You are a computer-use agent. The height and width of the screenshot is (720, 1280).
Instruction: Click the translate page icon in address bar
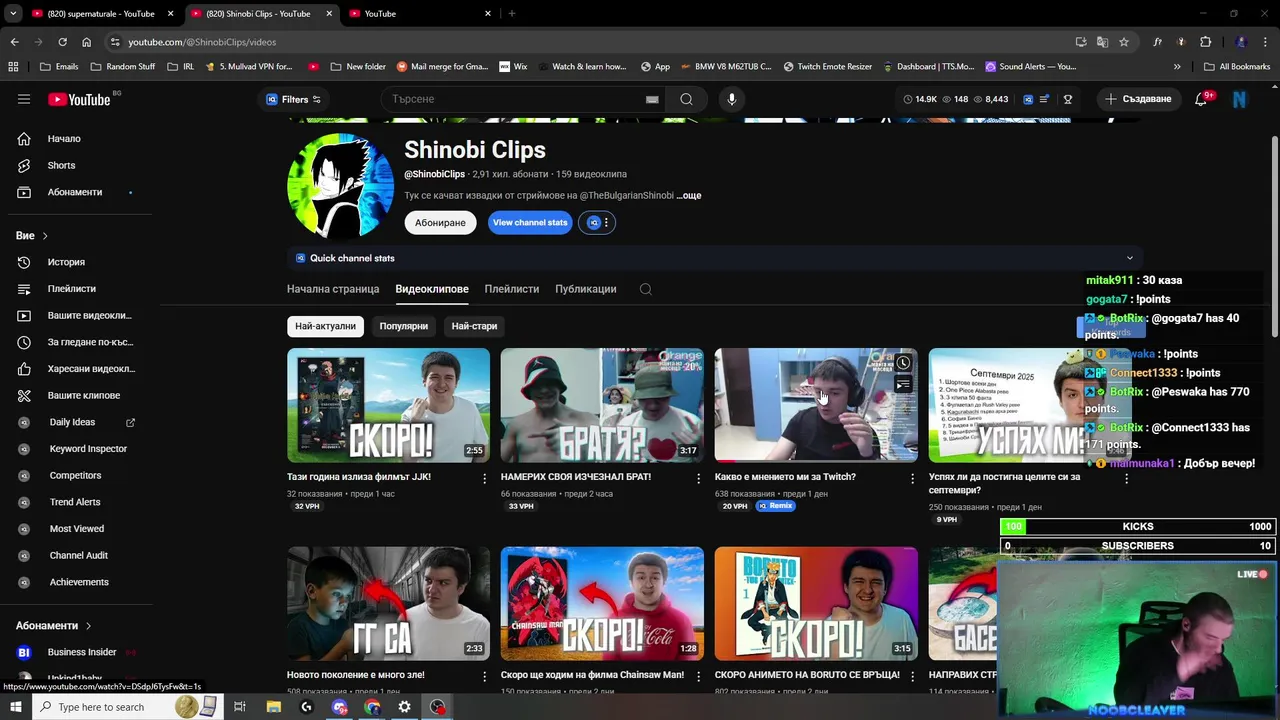(1102, 42)
